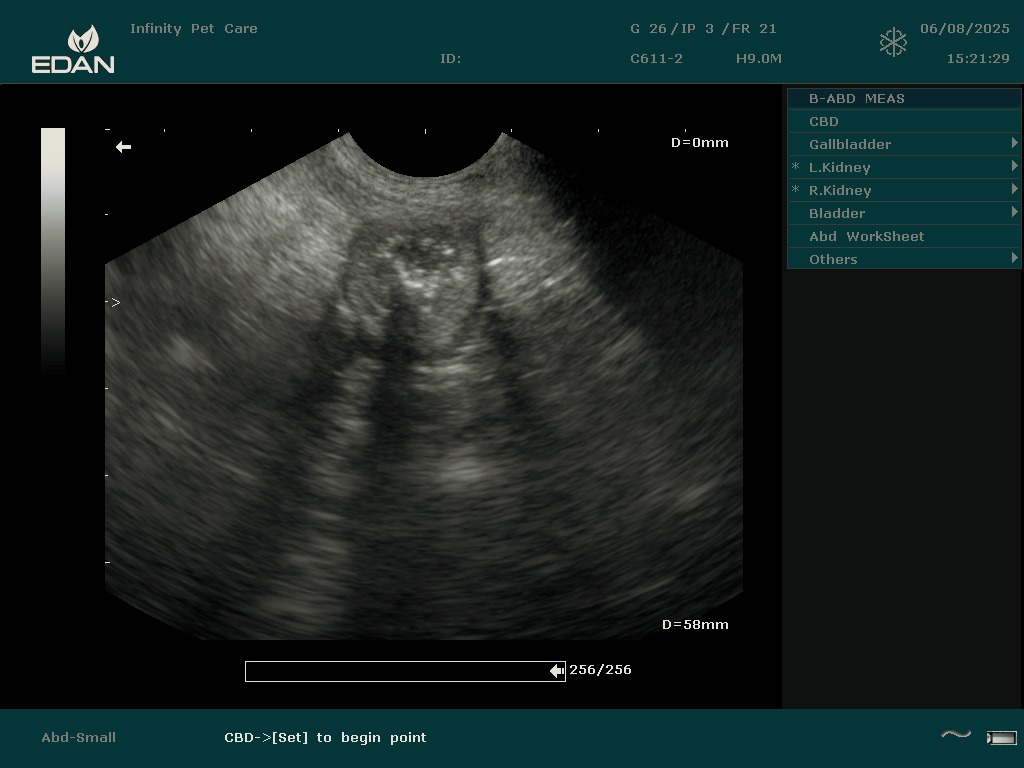This screenshot has height=768, width=1024.
Task: Click the battery status icon
Action: tap(1001, 738)
